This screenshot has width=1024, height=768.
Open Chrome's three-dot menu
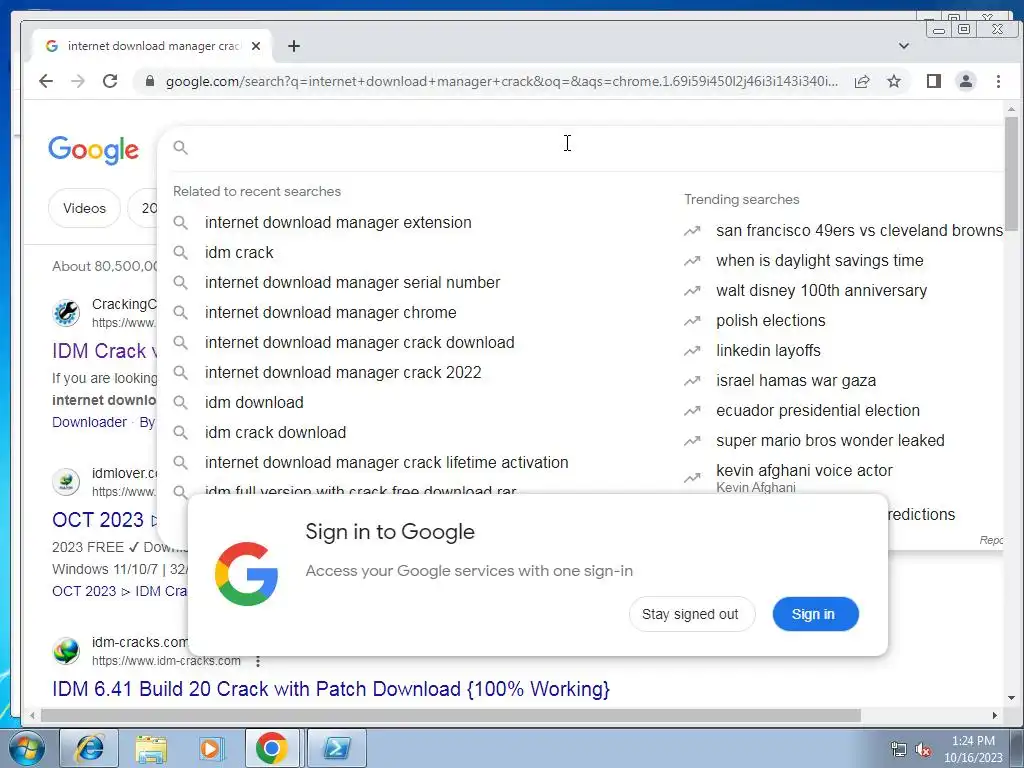[x=998, y=81]
